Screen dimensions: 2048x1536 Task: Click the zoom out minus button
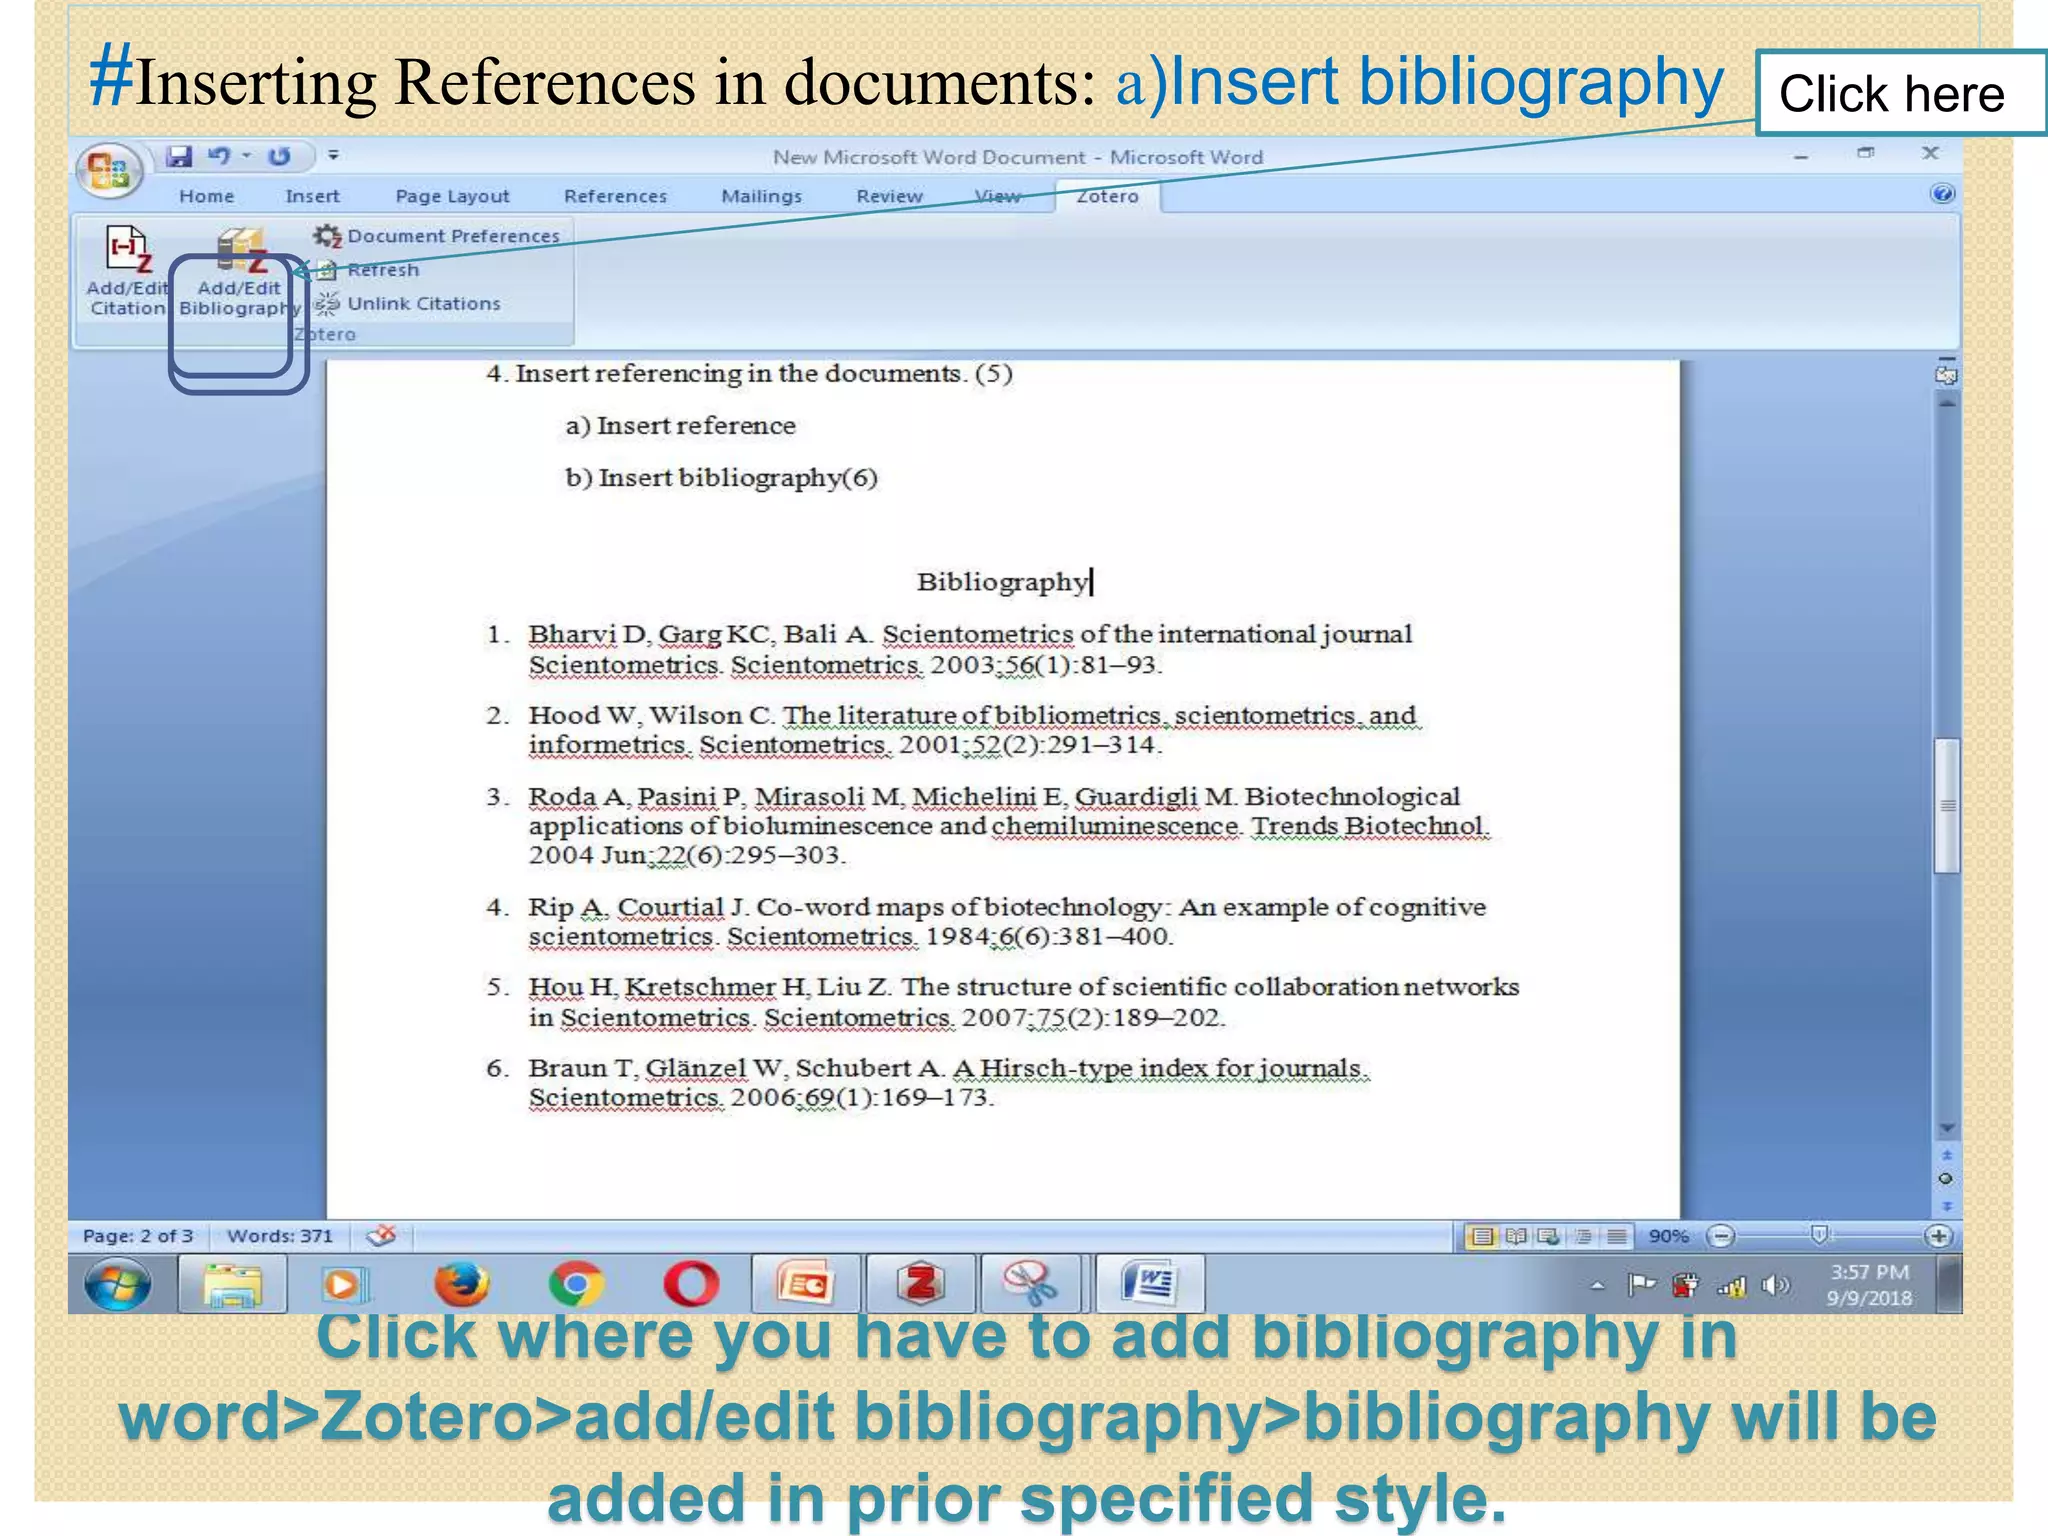(1720, 1237)
